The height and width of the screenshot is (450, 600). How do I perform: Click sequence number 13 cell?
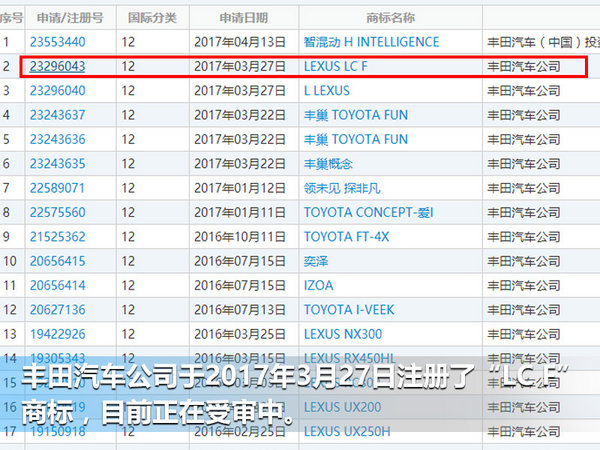click(10, 334)
